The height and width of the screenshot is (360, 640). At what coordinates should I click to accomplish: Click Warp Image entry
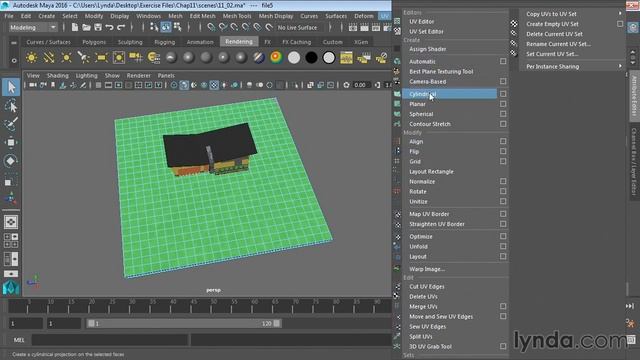[427, 269]
